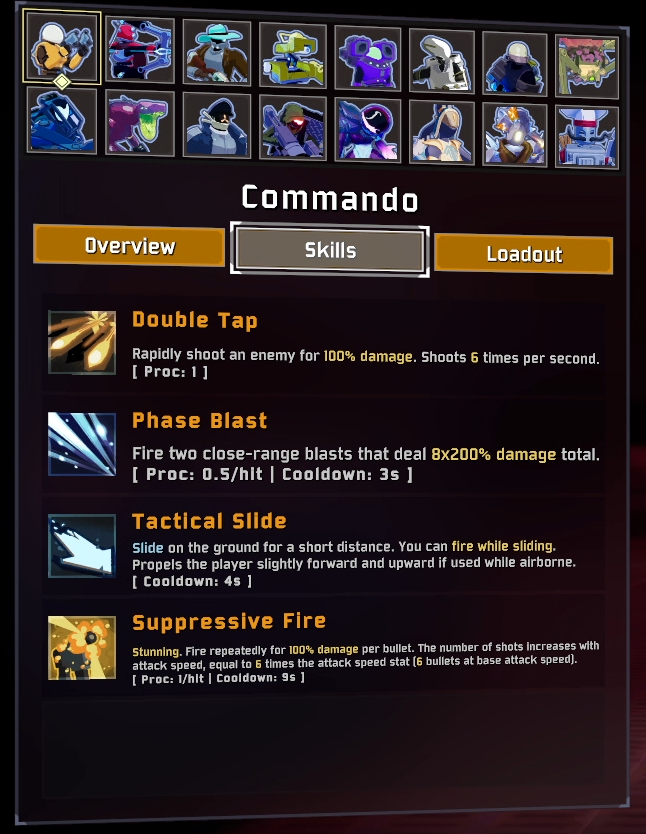Viewport: 646px width, 834px height.
Task: Pick the Mercenary blue visor portrait
Action: coord(514,64)
